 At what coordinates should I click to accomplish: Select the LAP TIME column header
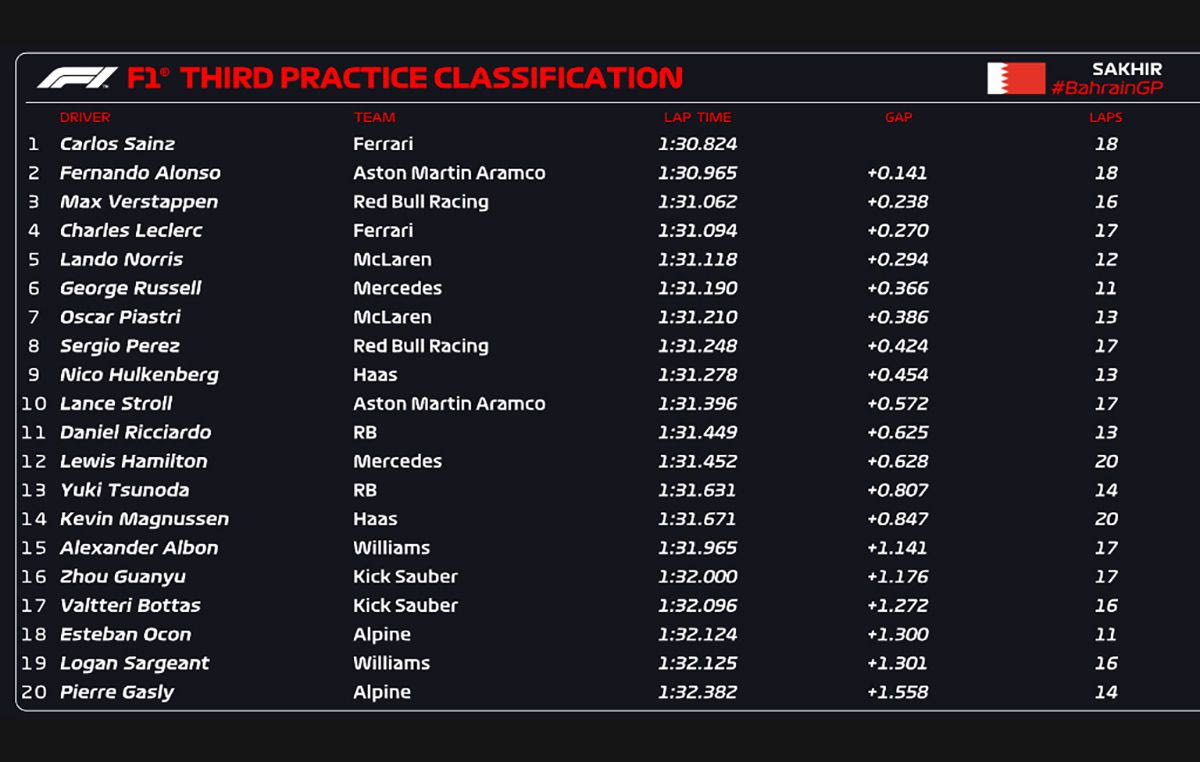(x=697, y=117)
